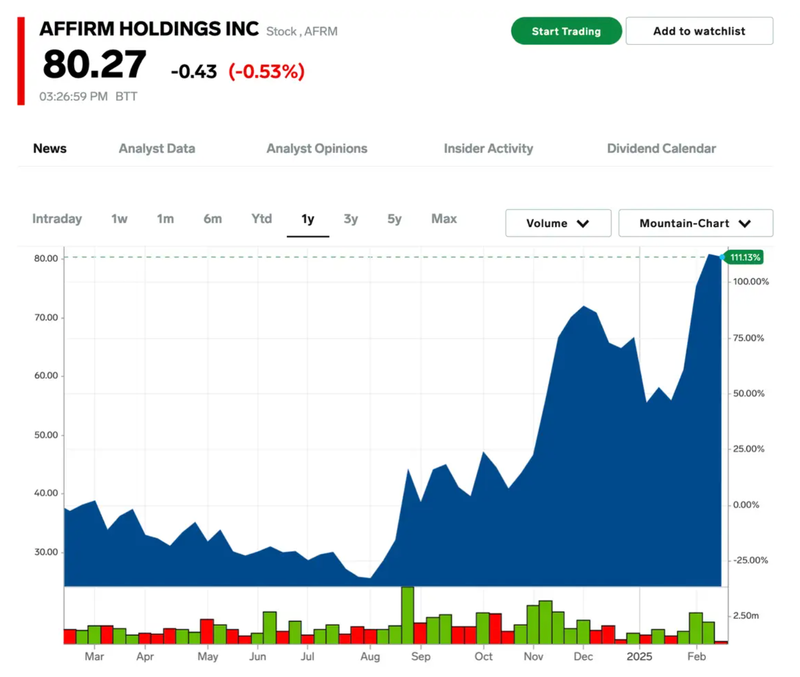Screen dimensions: 800x677
Task: Click the AFFIRM HOLDINGS INC title
Action: coord(149,29)
